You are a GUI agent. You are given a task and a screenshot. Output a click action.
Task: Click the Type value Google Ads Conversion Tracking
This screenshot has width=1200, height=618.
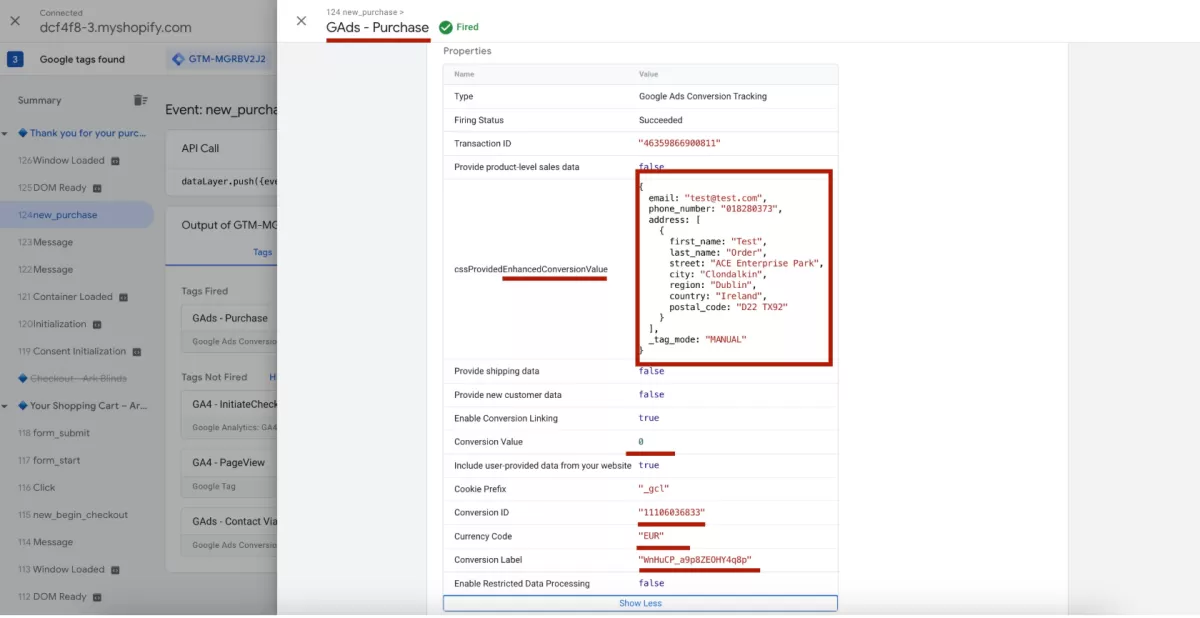point(703,96)
